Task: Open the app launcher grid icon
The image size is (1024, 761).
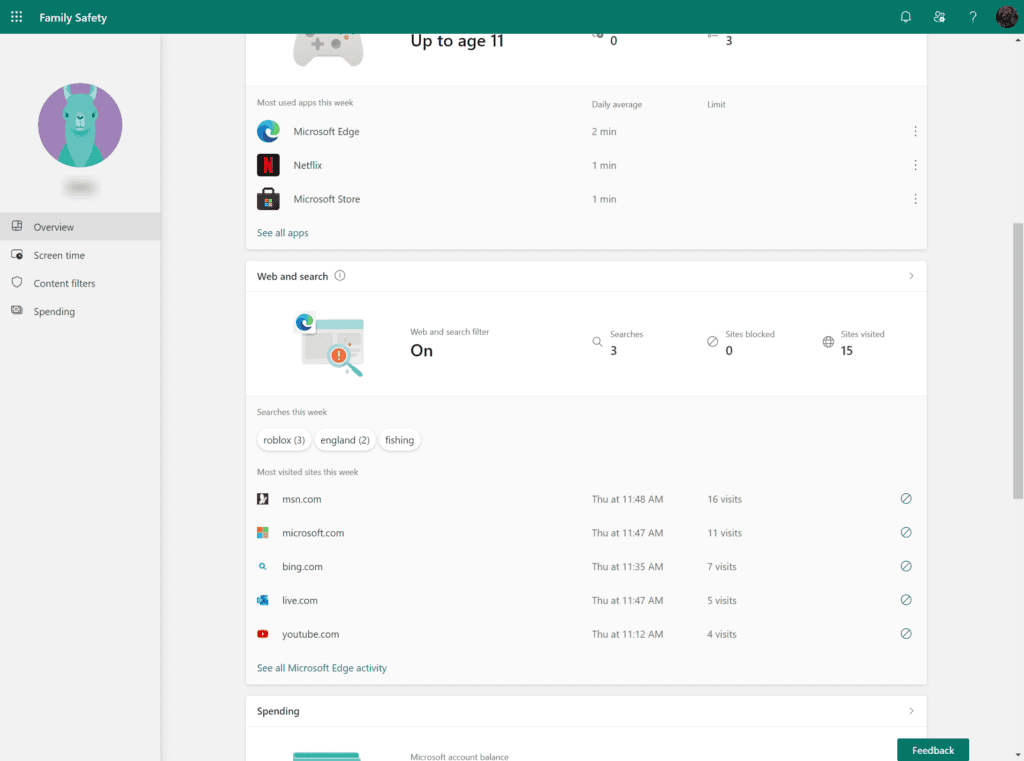Action: point(16,16)
